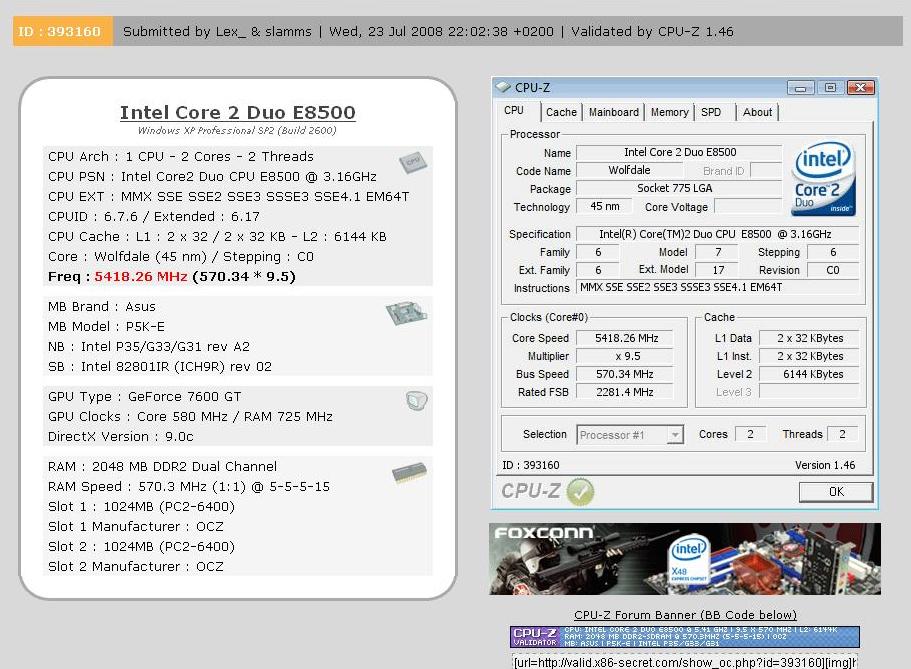
Task: Click the CPU-Z title bar app icon
Action: coord(503,87)
